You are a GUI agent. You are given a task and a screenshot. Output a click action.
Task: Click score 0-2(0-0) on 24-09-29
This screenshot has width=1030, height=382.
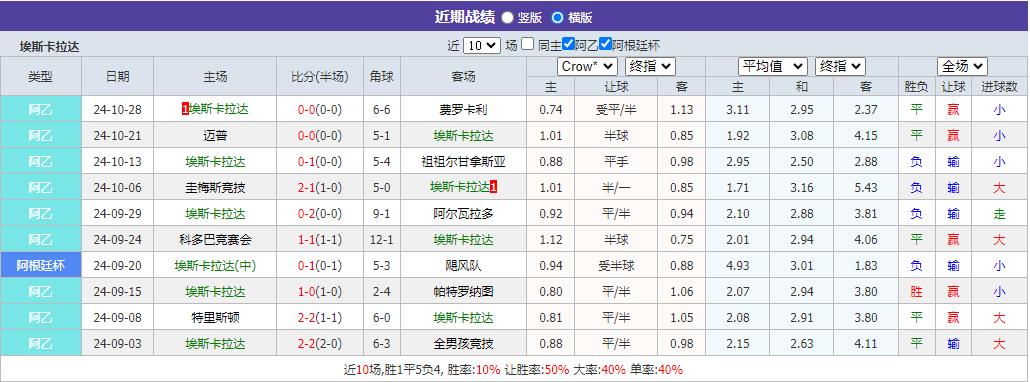point(320,214)
